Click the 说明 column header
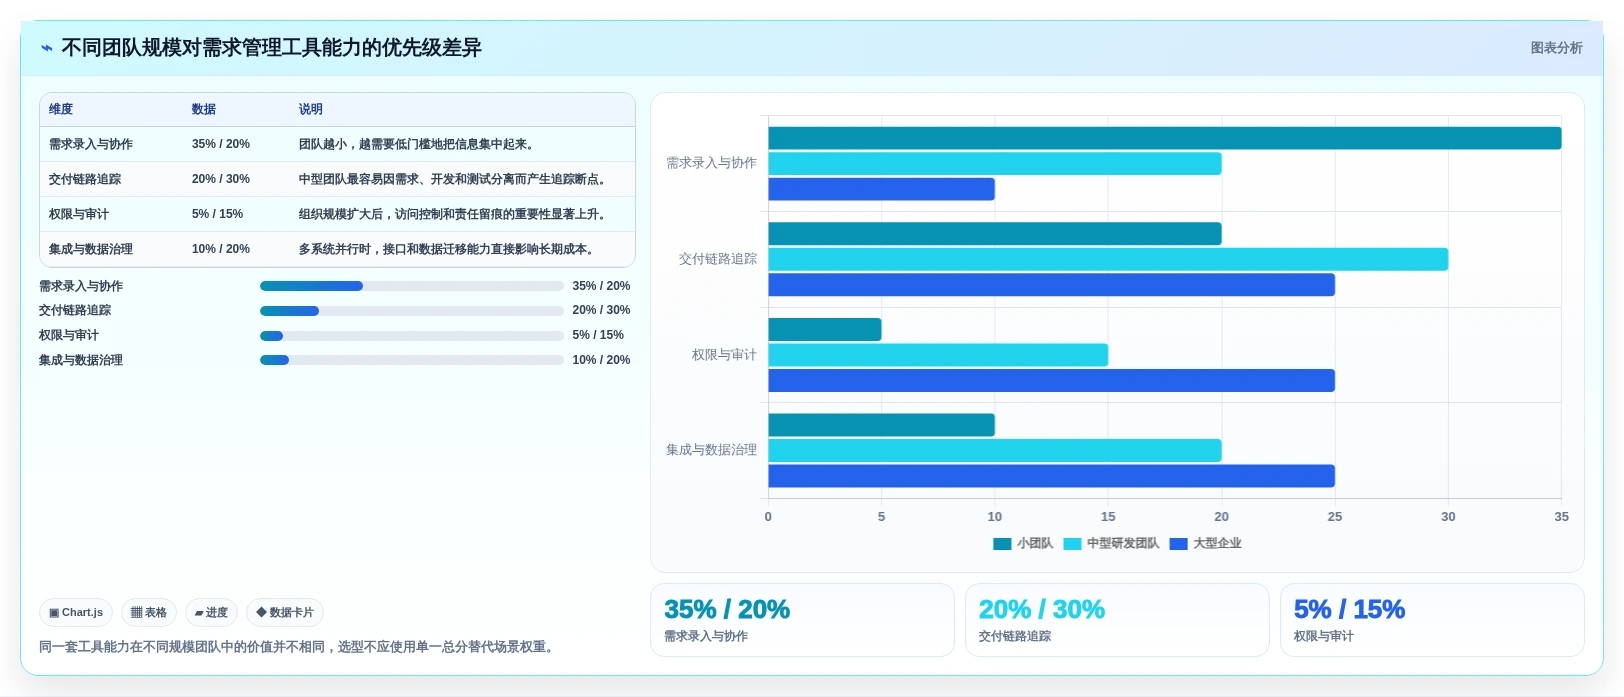The image size is (1624, 697). [x=311, y=109]
